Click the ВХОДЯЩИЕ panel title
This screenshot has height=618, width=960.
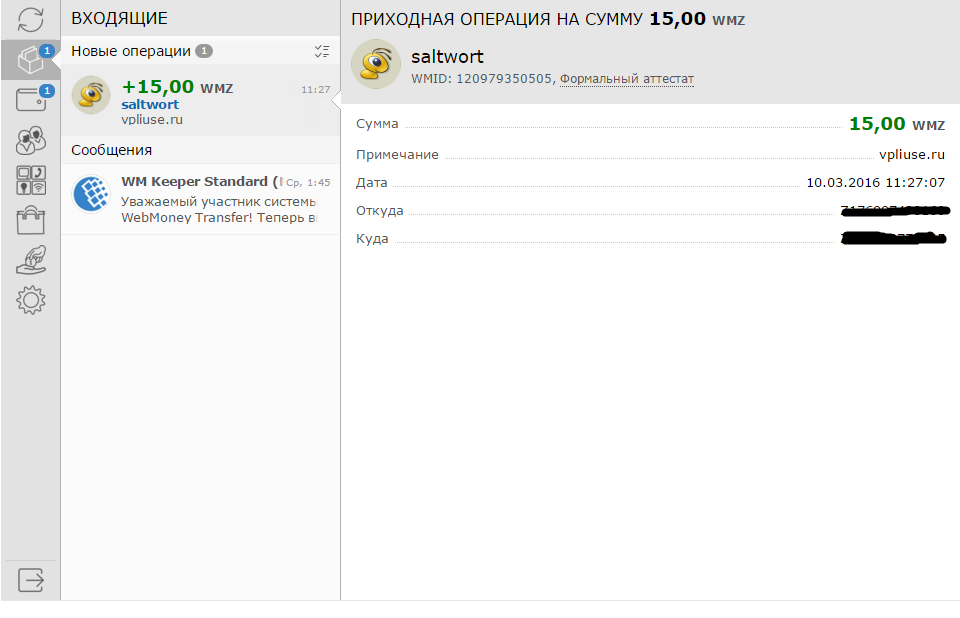pyautogui.click(x=119, y=18)
